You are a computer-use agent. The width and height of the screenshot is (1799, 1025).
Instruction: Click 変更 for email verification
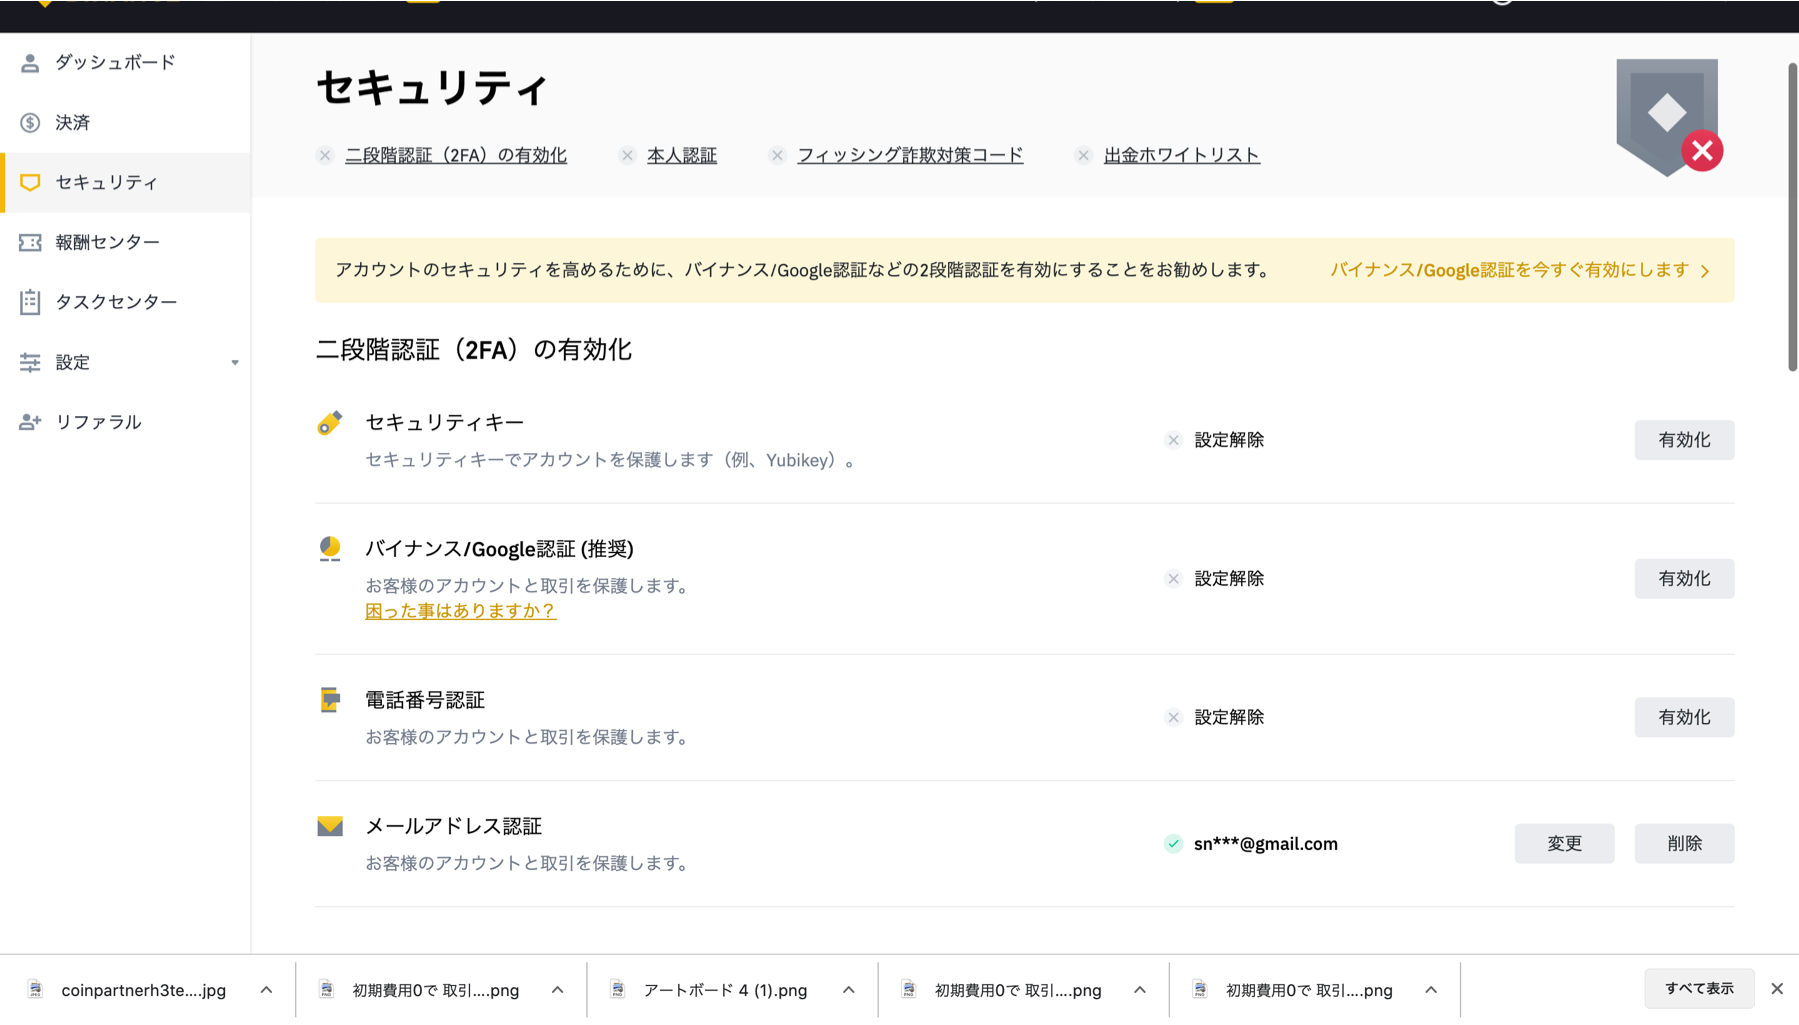1564,844
